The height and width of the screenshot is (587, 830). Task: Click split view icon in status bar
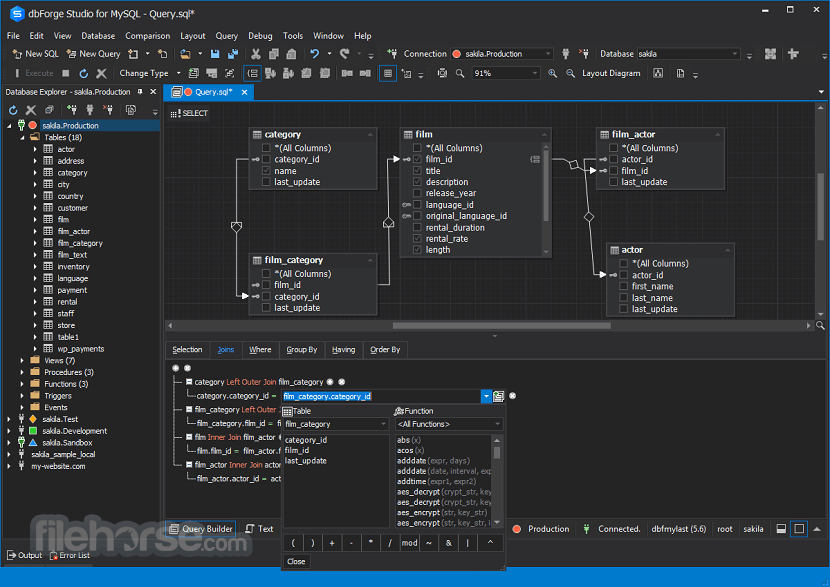[x=781, y=529]
